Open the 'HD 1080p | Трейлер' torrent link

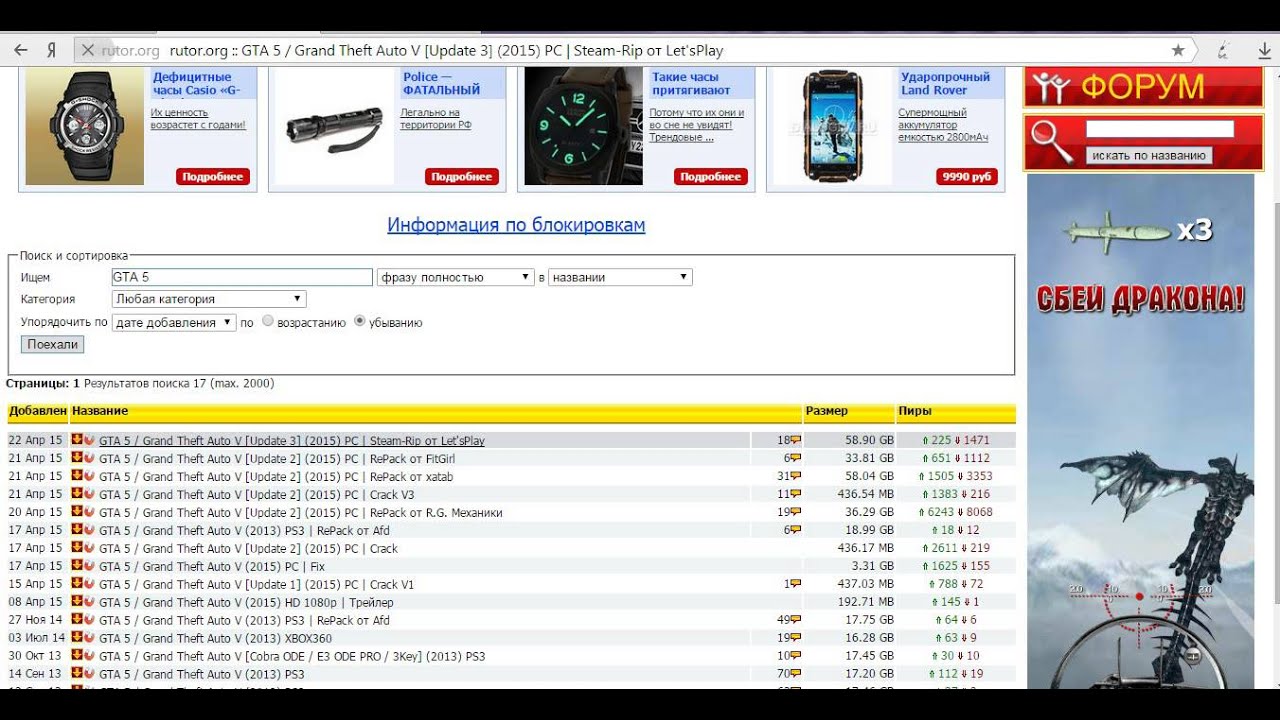click(246, 603)
